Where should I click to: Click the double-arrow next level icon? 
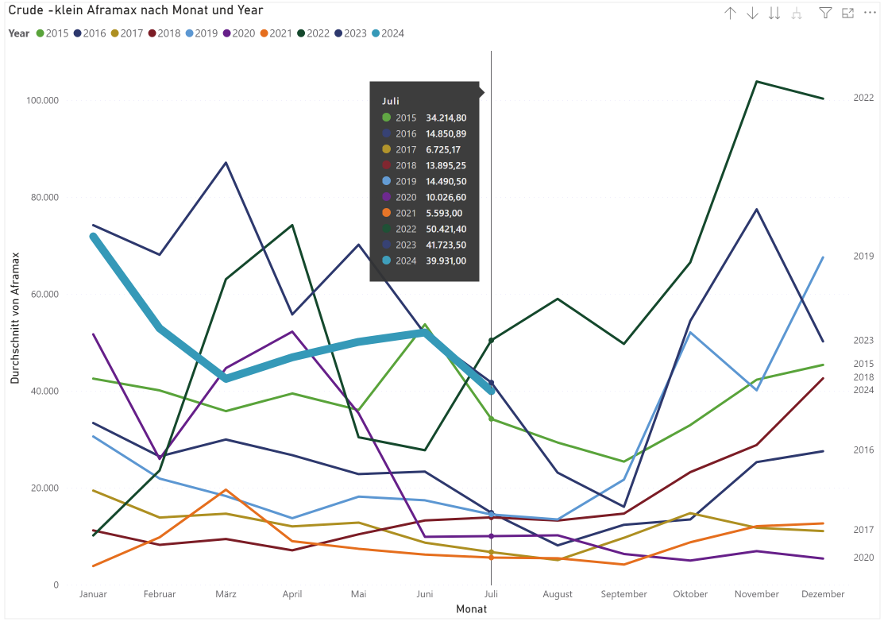click(x=774, y=13)
